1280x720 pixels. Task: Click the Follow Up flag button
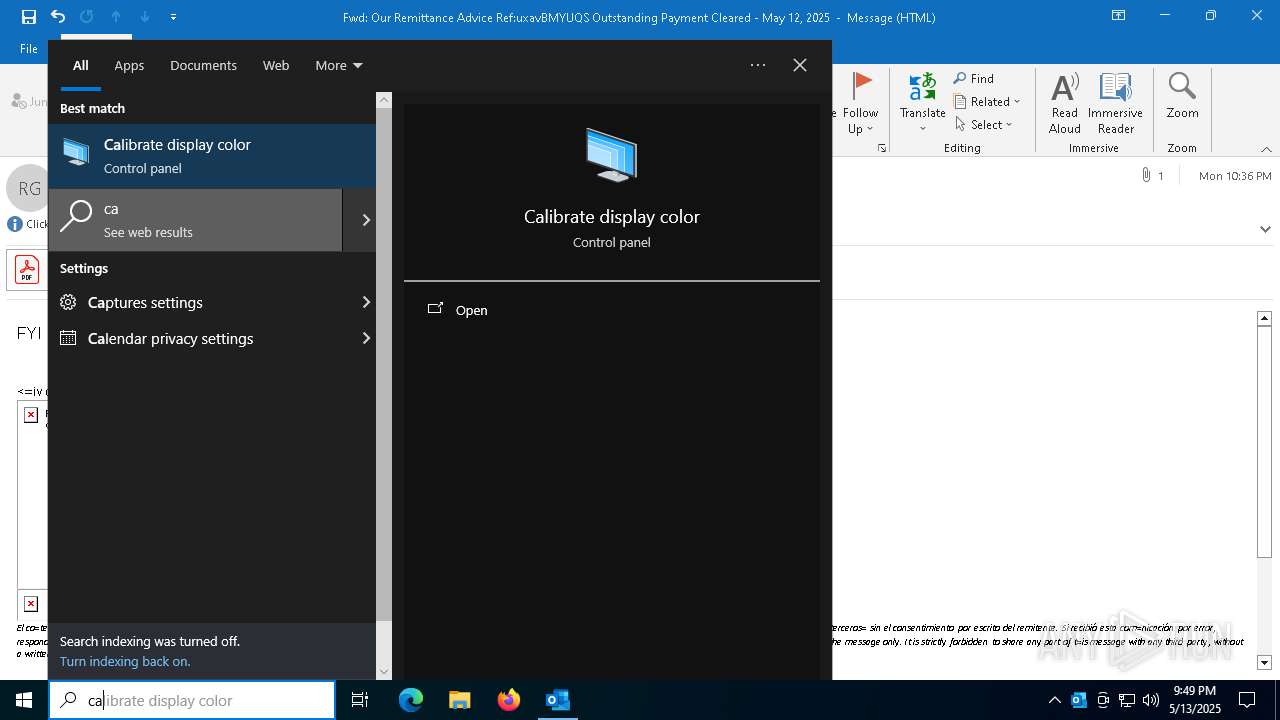(x=860, y=103)
